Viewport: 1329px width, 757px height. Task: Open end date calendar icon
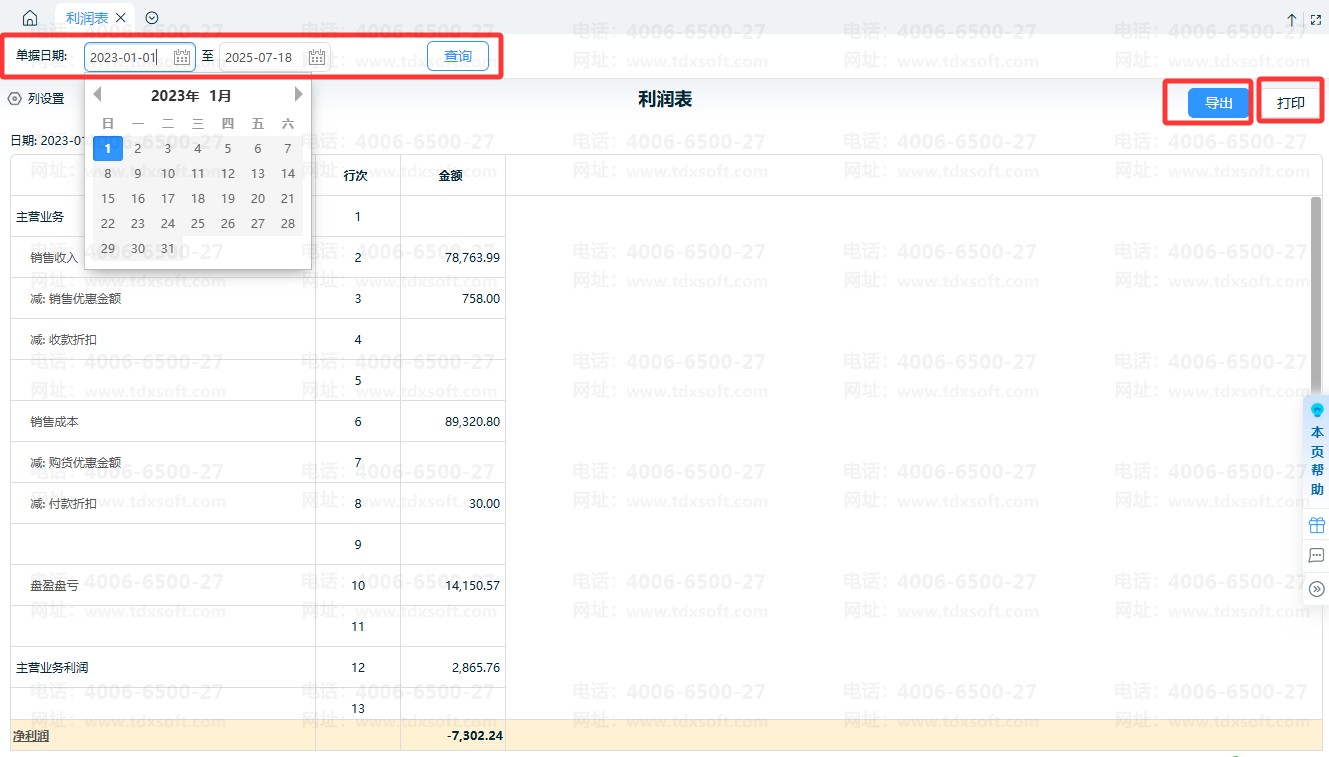[x=317, y=57]
